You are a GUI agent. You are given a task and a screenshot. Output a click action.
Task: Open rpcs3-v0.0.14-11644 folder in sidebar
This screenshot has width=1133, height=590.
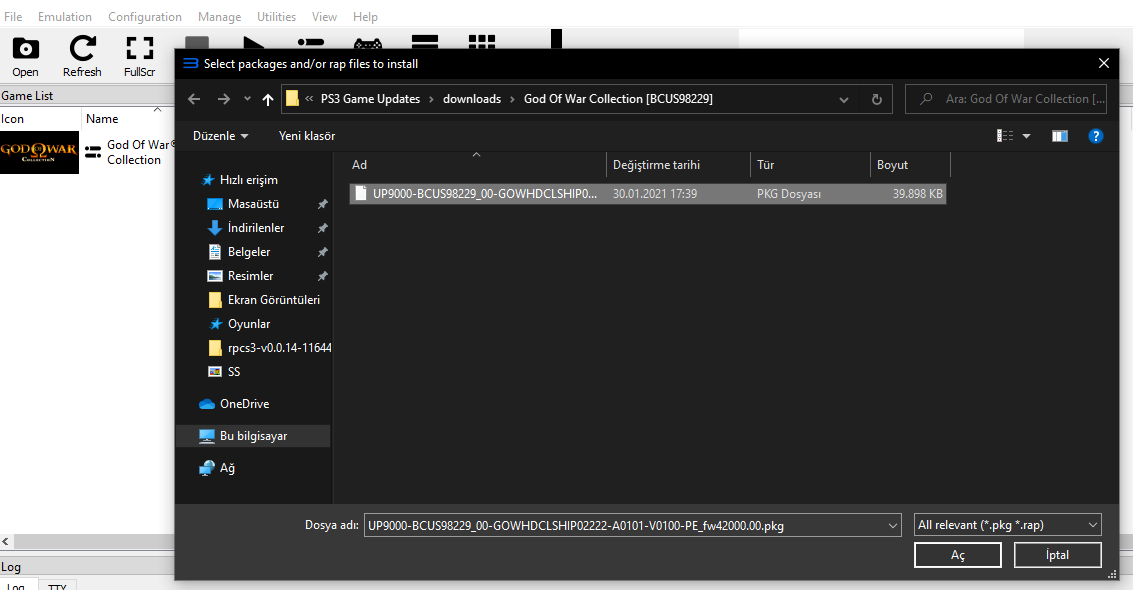click(x=279, y=347)
